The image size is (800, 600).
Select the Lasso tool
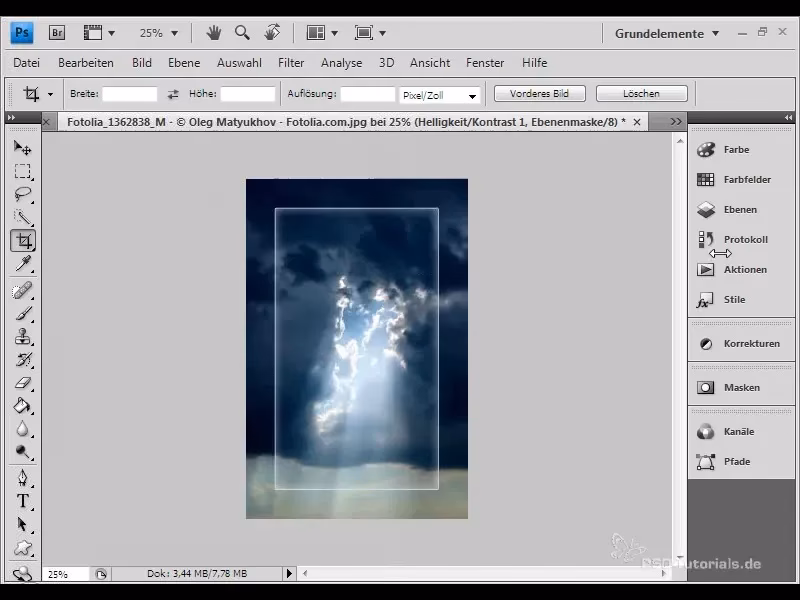(22, 194)
